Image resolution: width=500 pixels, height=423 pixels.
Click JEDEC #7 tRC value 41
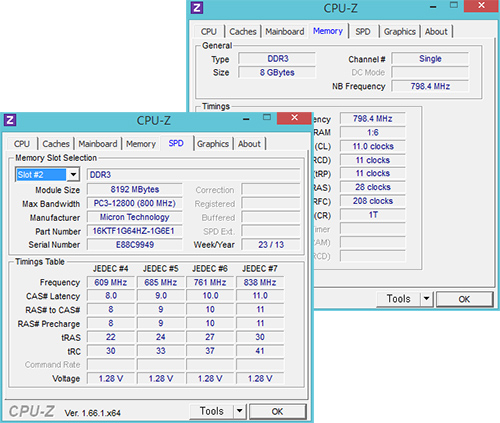(x=260, y=351)
